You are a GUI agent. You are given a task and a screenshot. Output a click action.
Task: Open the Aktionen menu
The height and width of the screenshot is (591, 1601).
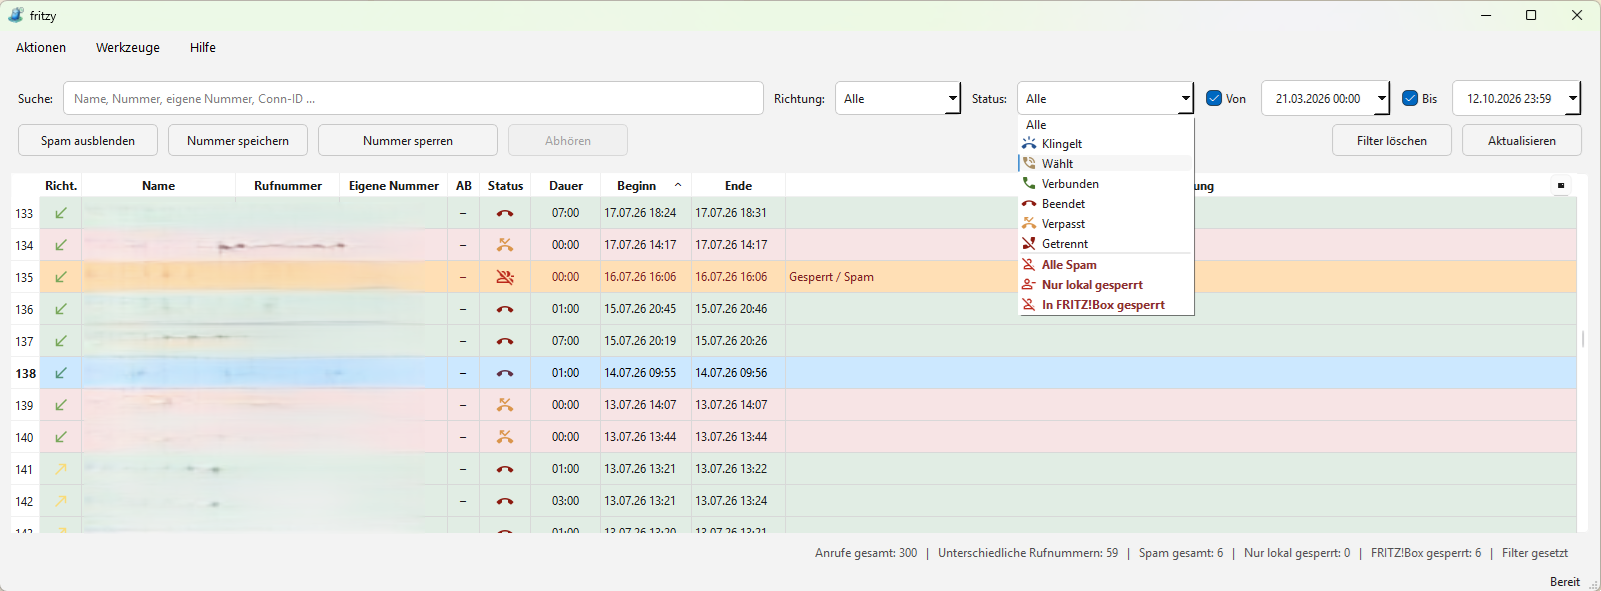pyautogui.click(x=41, y=48)
